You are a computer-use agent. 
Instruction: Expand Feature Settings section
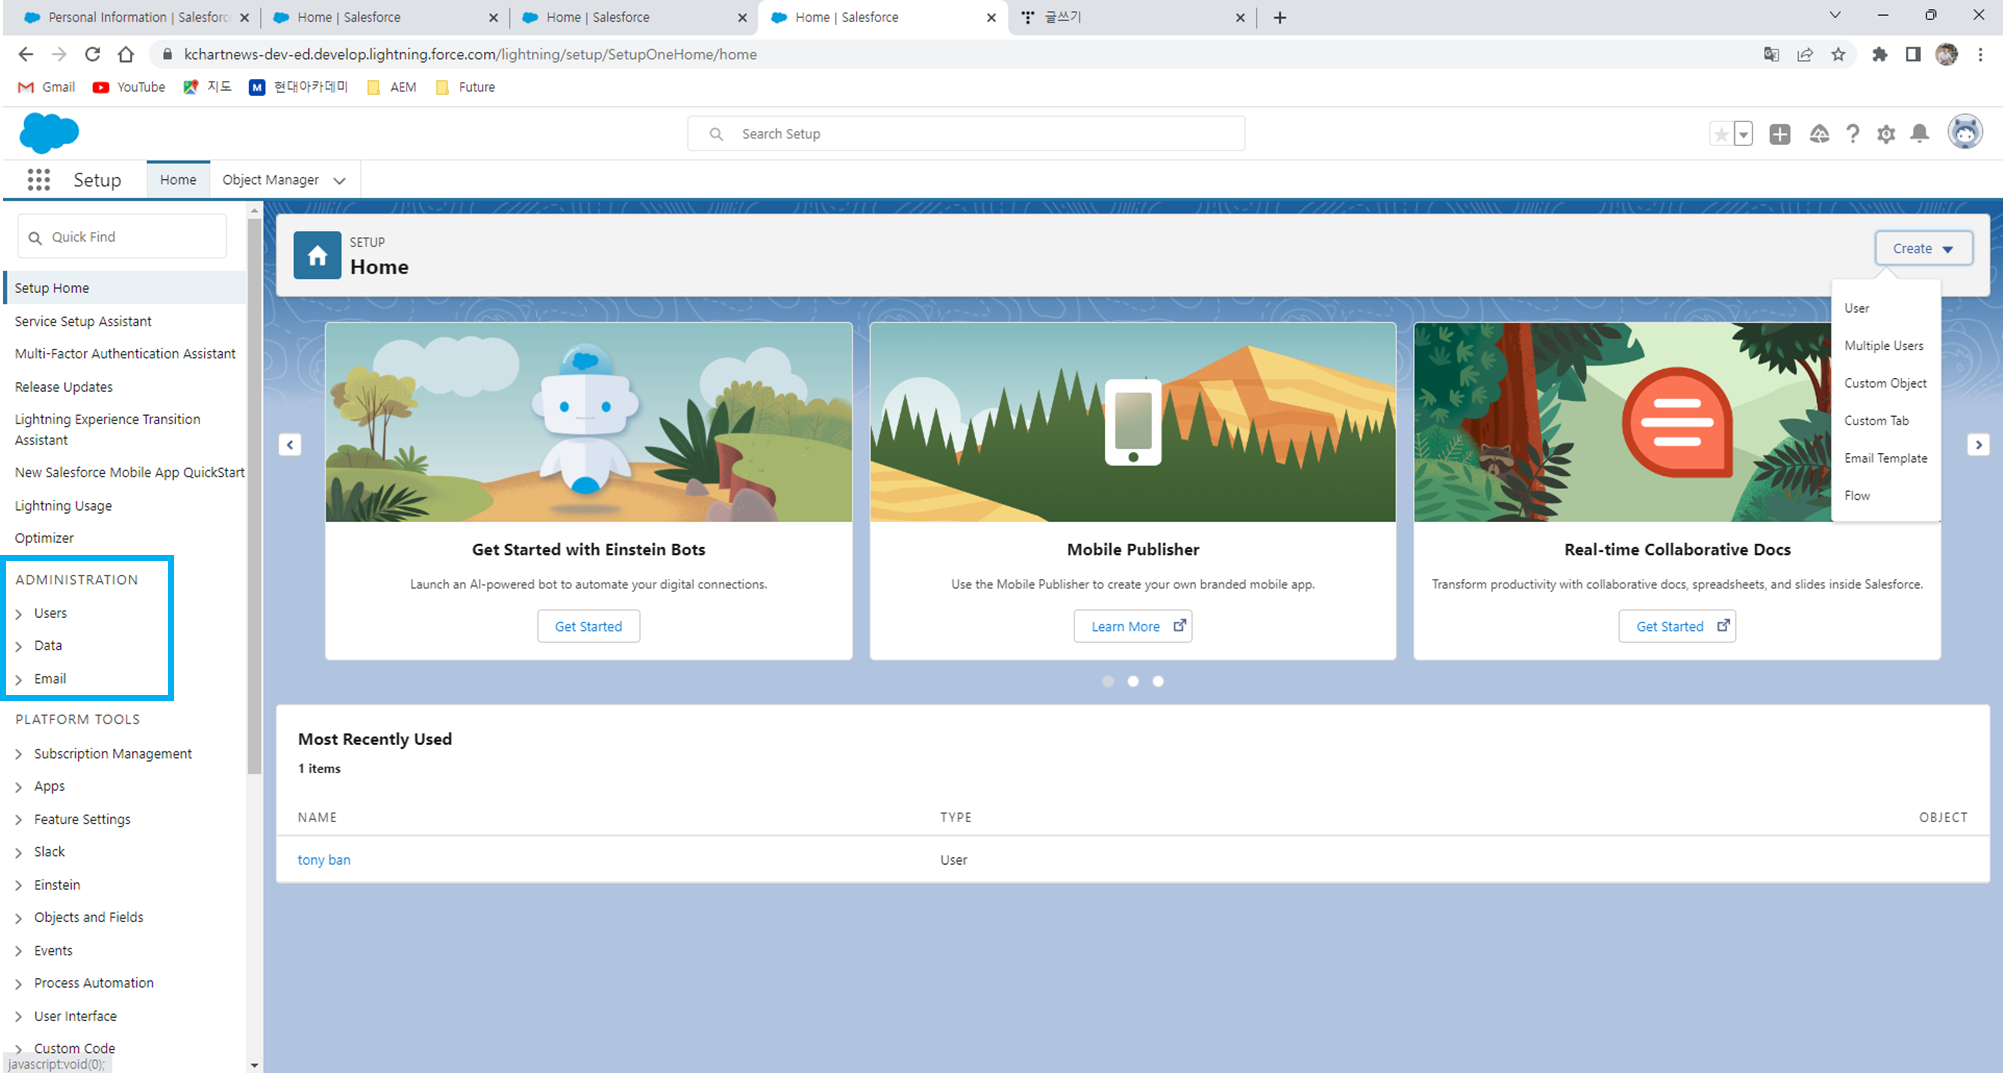[x=19, y=820]
